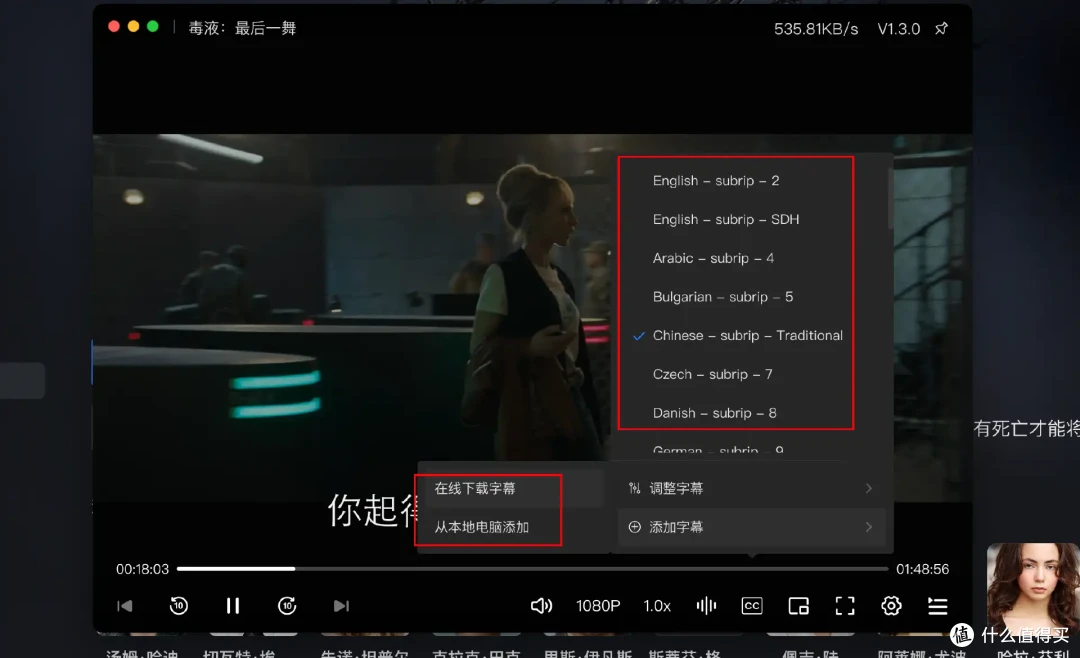Click the 01:48:56 total duration
The image size is (1080, 658).
coord(922,569)
